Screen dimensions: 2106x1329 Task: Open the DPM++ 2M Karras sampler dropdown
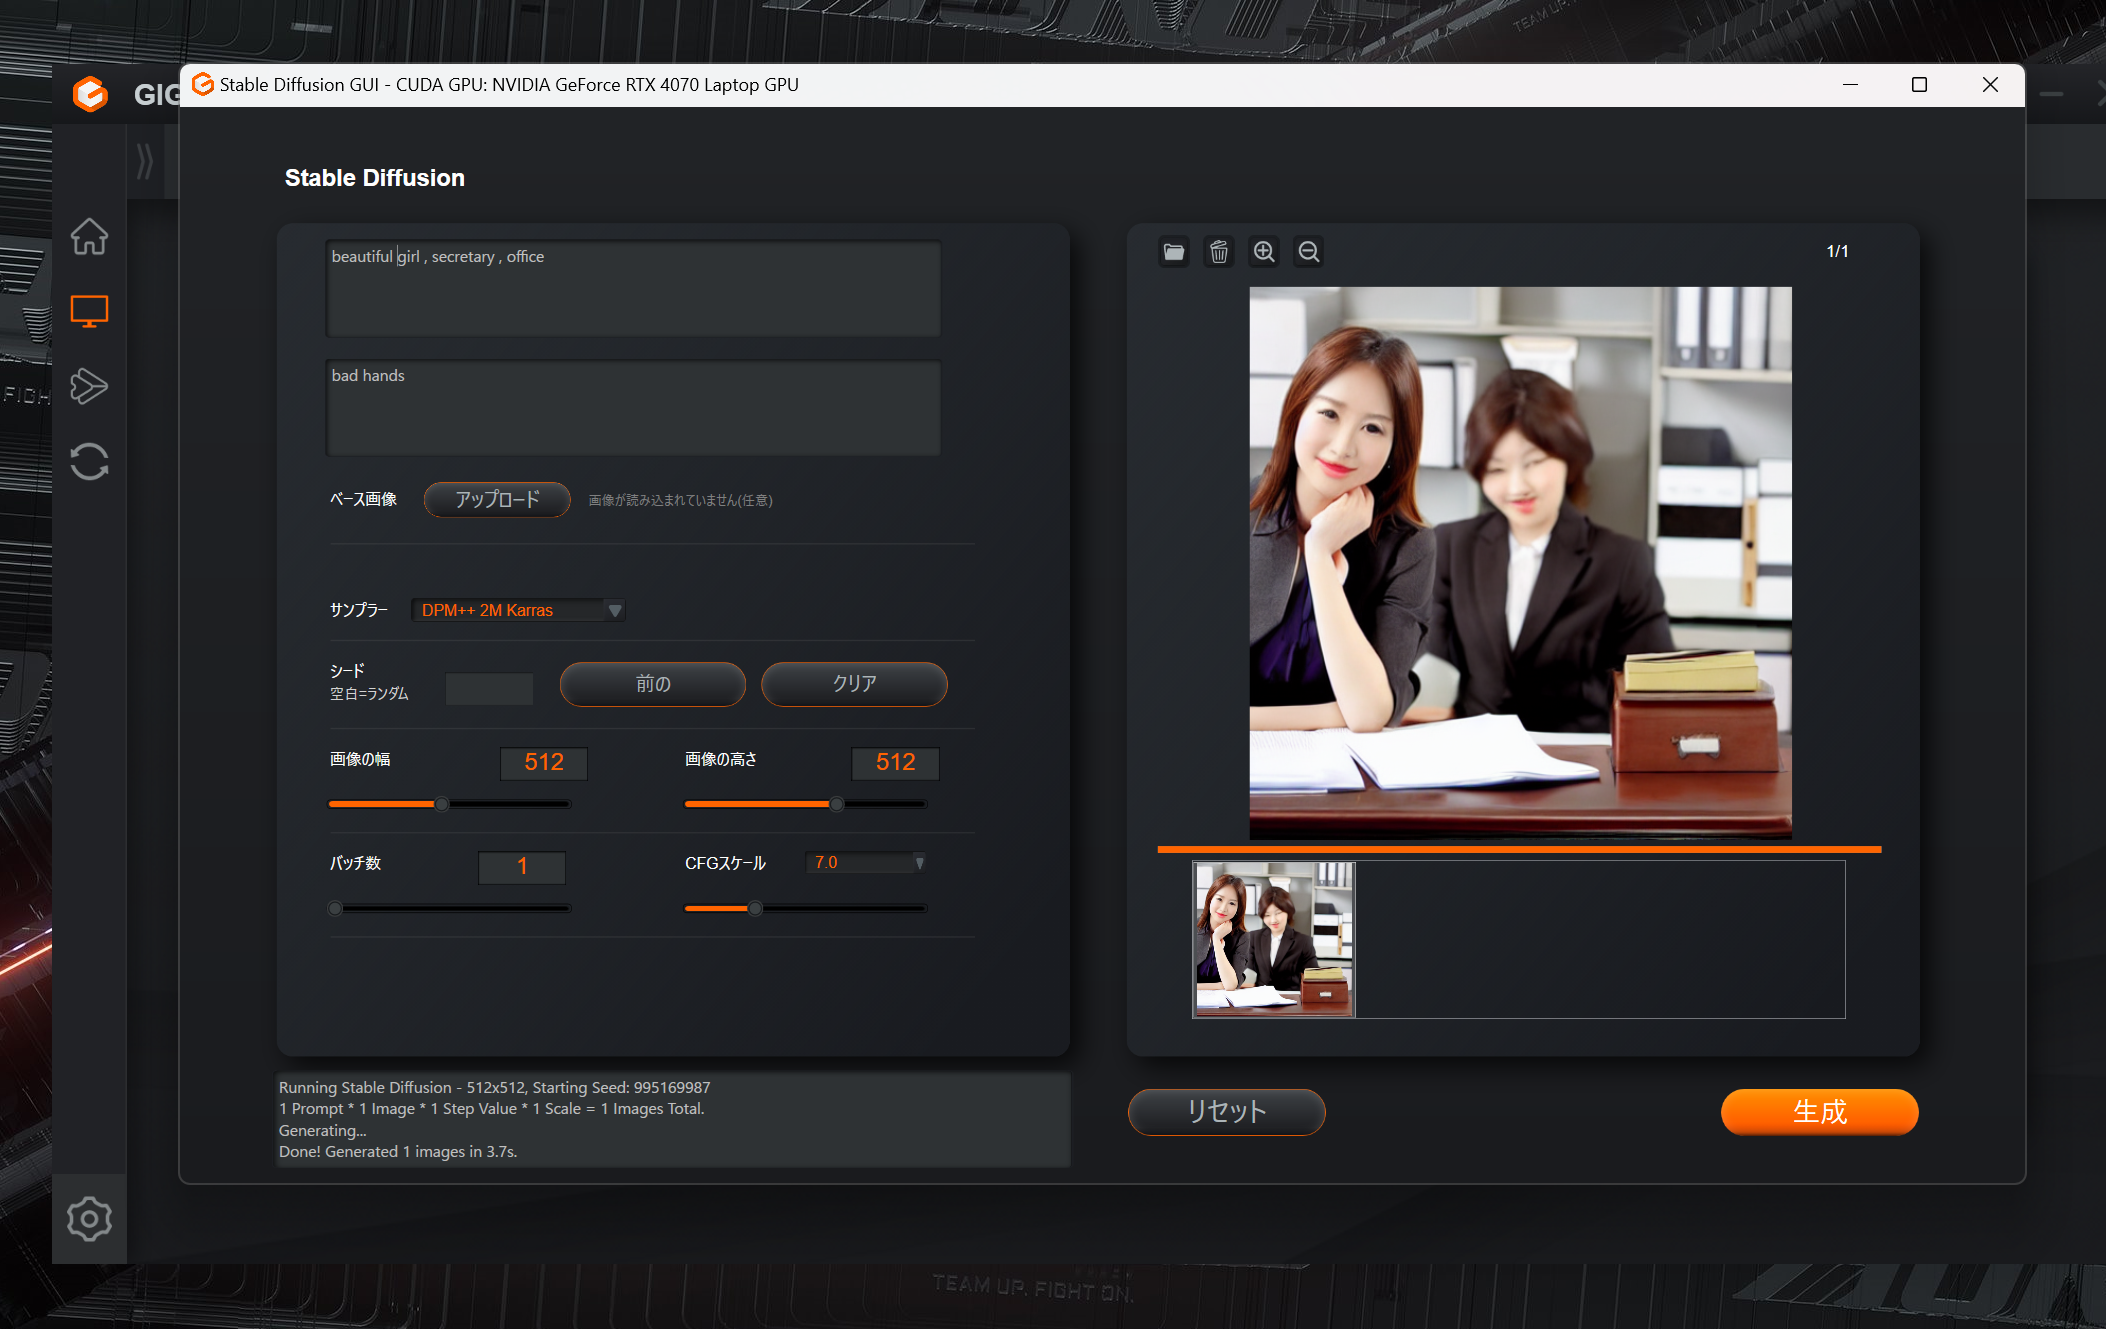click(518, 610)
